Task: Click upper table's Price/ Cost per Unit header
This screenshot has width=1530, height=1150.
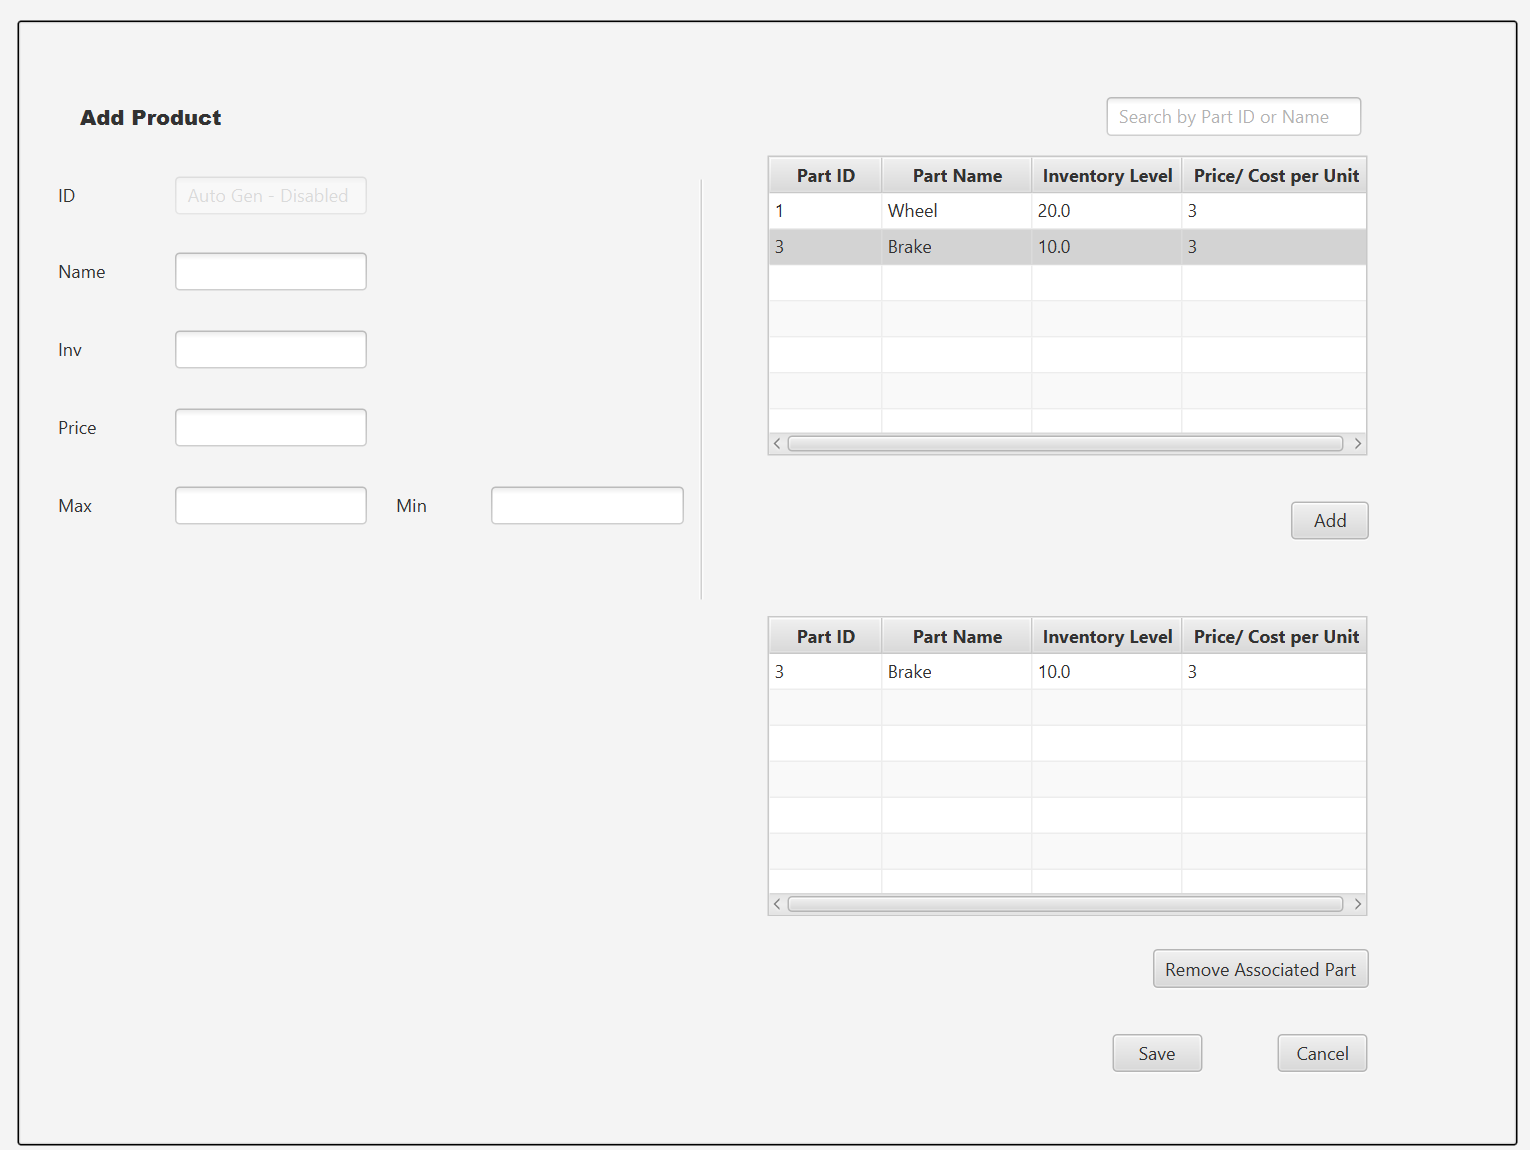Action: click(1275, 176)
